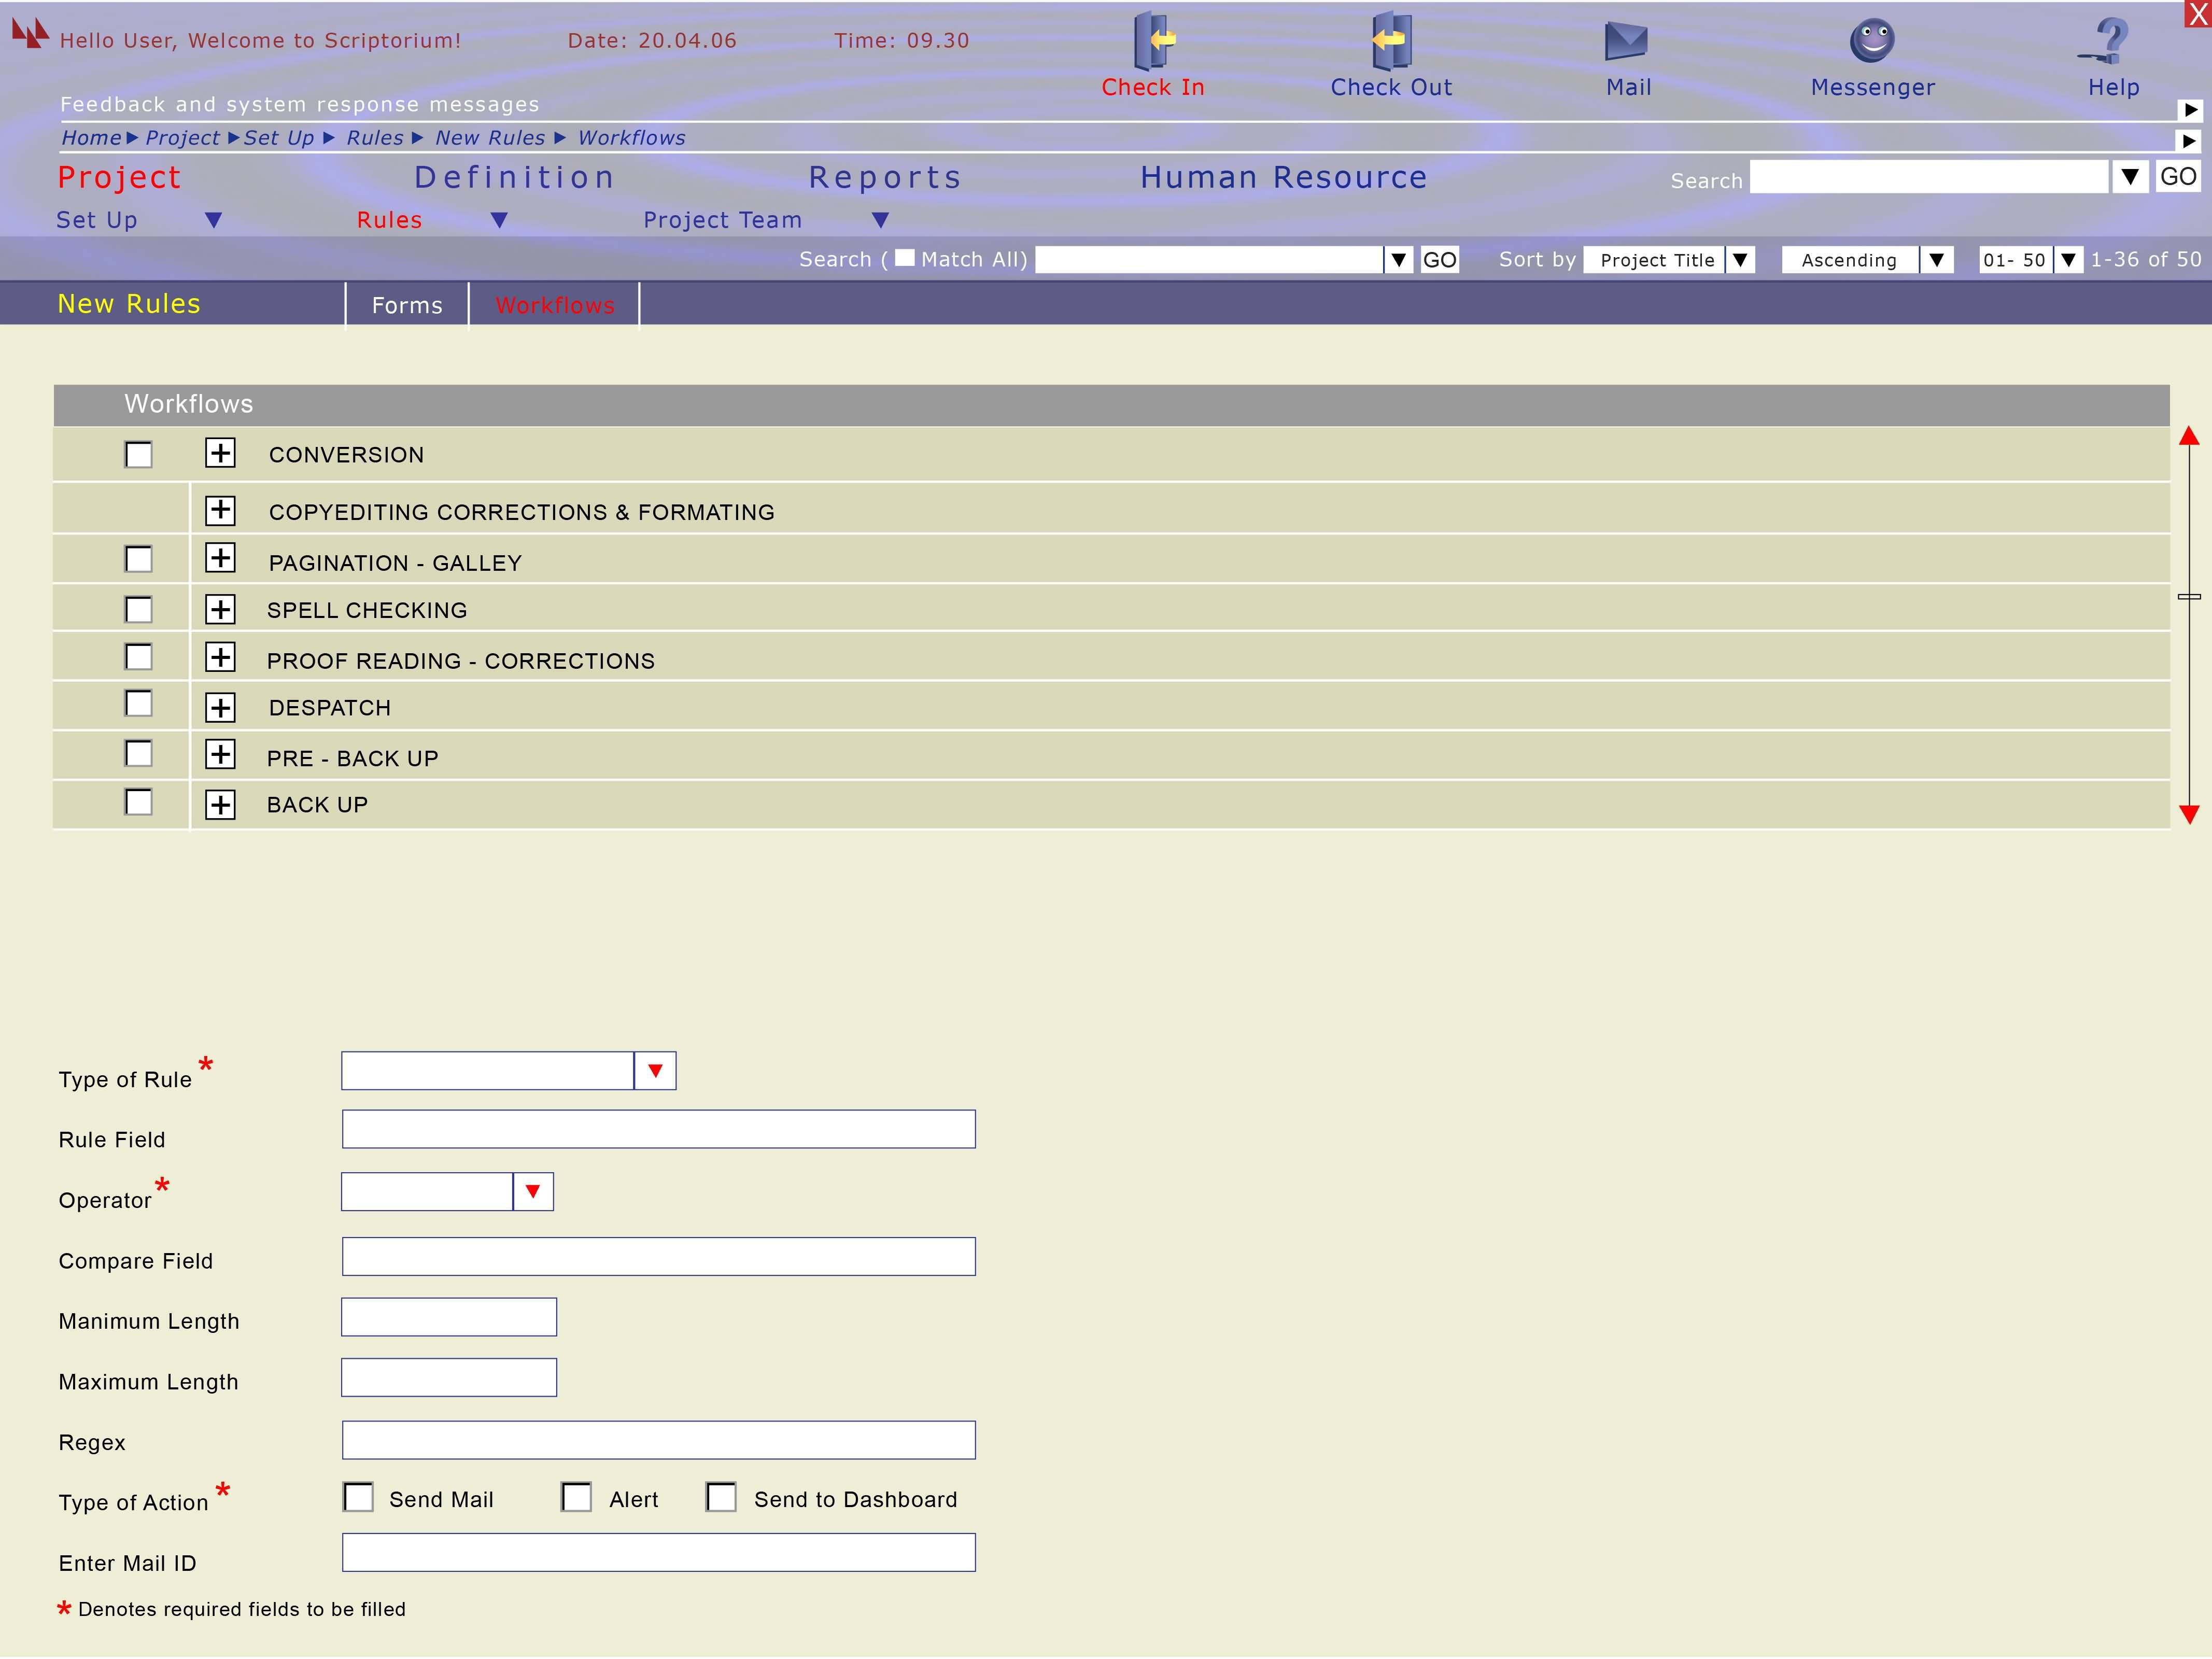2212x1659 pixels.
Task: Click into the Regex input field
Action: 658,1440
